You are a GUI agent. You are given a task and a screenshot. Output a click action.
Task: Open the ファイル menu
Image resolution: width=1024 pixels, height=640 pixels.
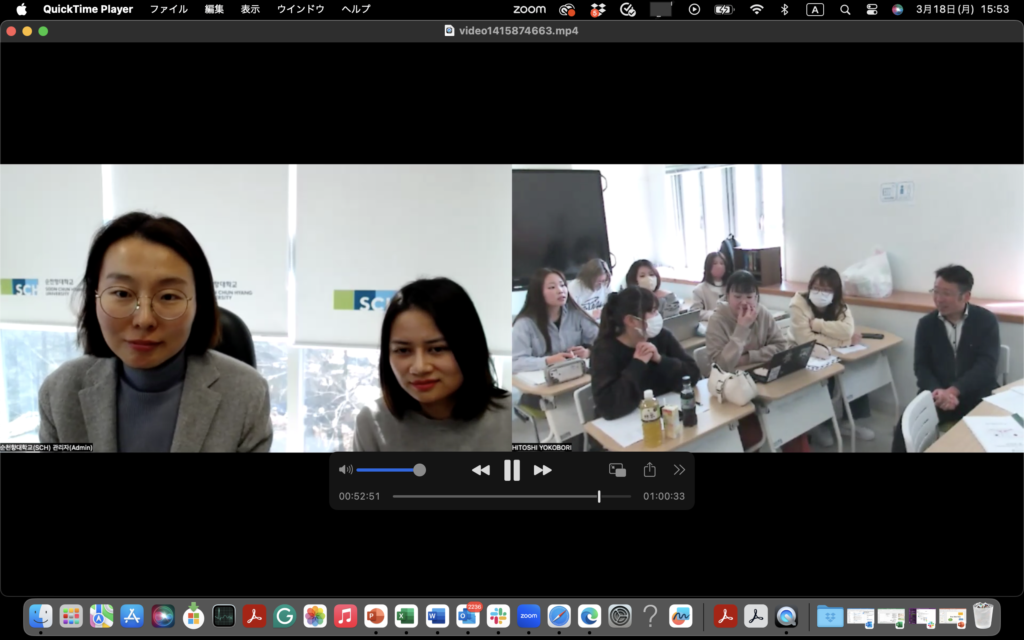(x=168, y=9)
